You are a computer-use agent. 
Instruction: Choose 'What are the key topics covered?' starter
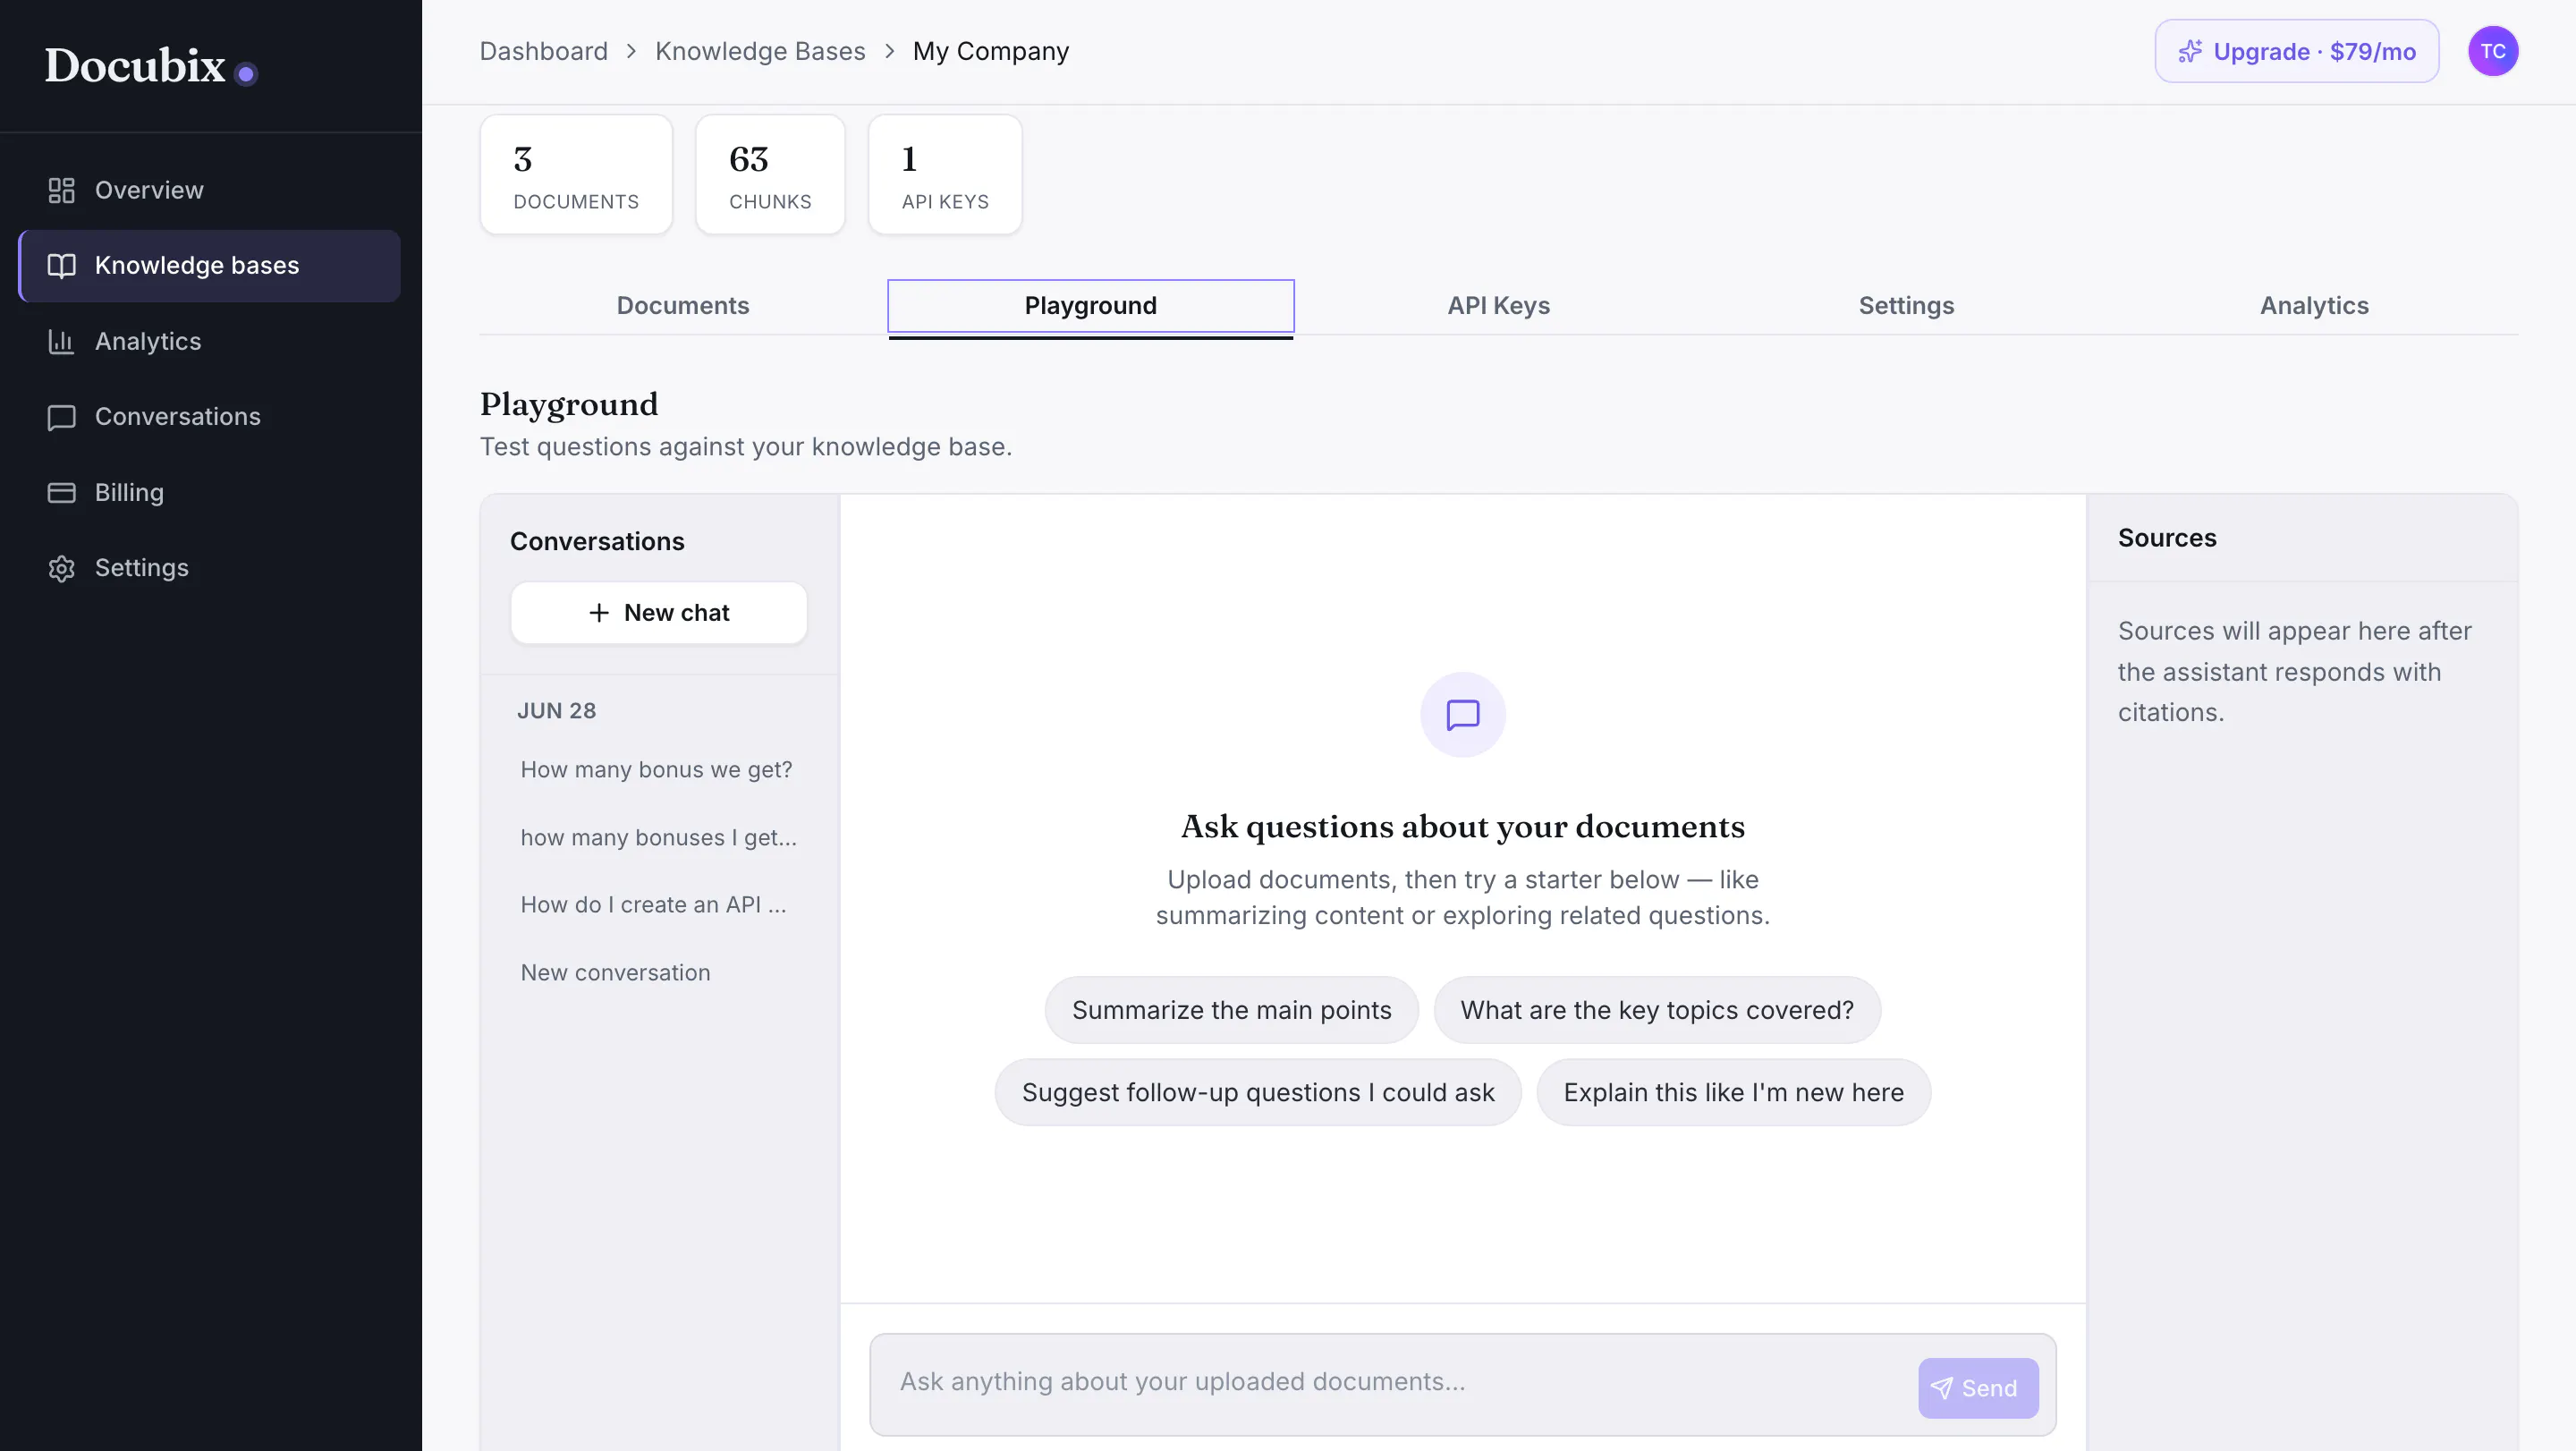point(1657,1010)
